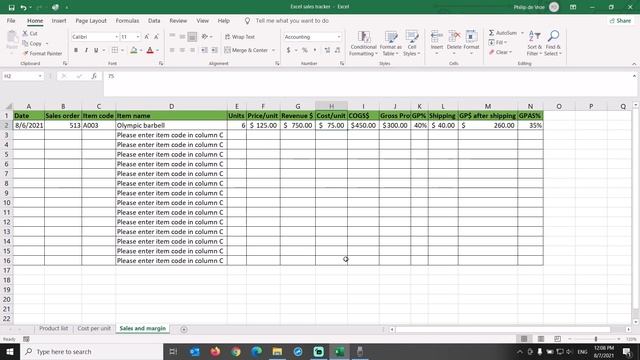The width and height of the screenshot is (640, 360).
Task: Open Merge & Center dropdown arrow
Action: (273, 50)
